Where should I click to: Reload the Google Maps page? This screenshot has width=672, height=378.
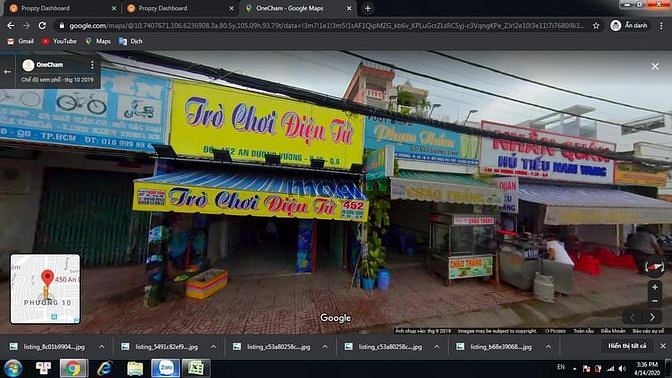[x=42, y=26]
